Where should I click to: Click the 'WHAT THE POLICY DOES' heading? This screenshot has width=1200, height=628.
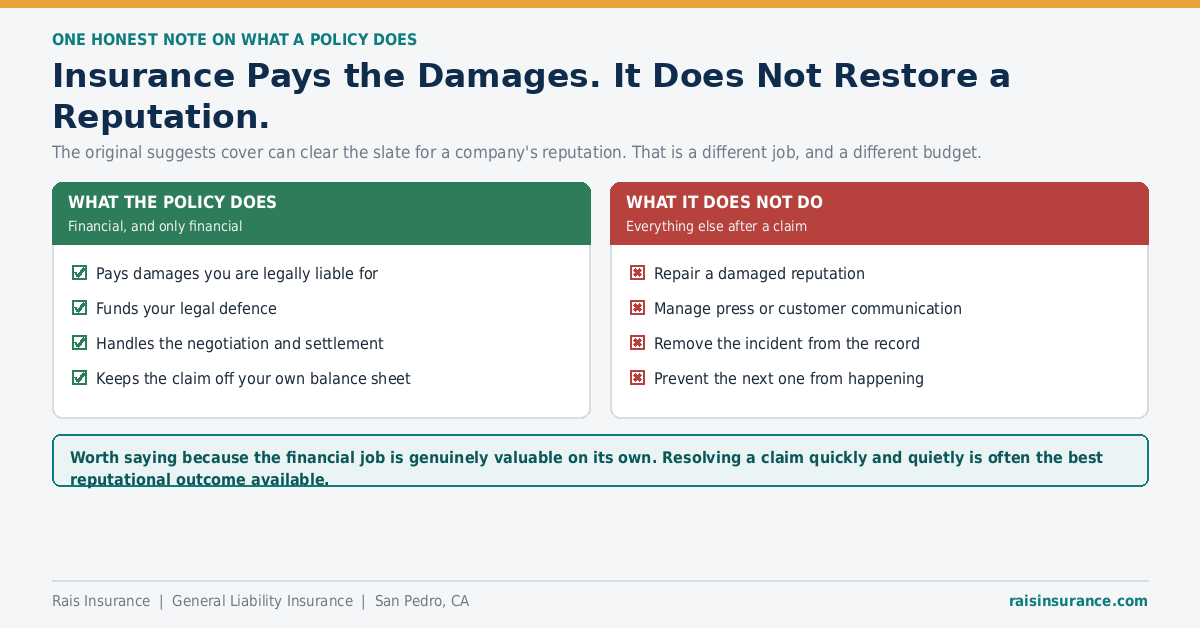click(172, 202)
